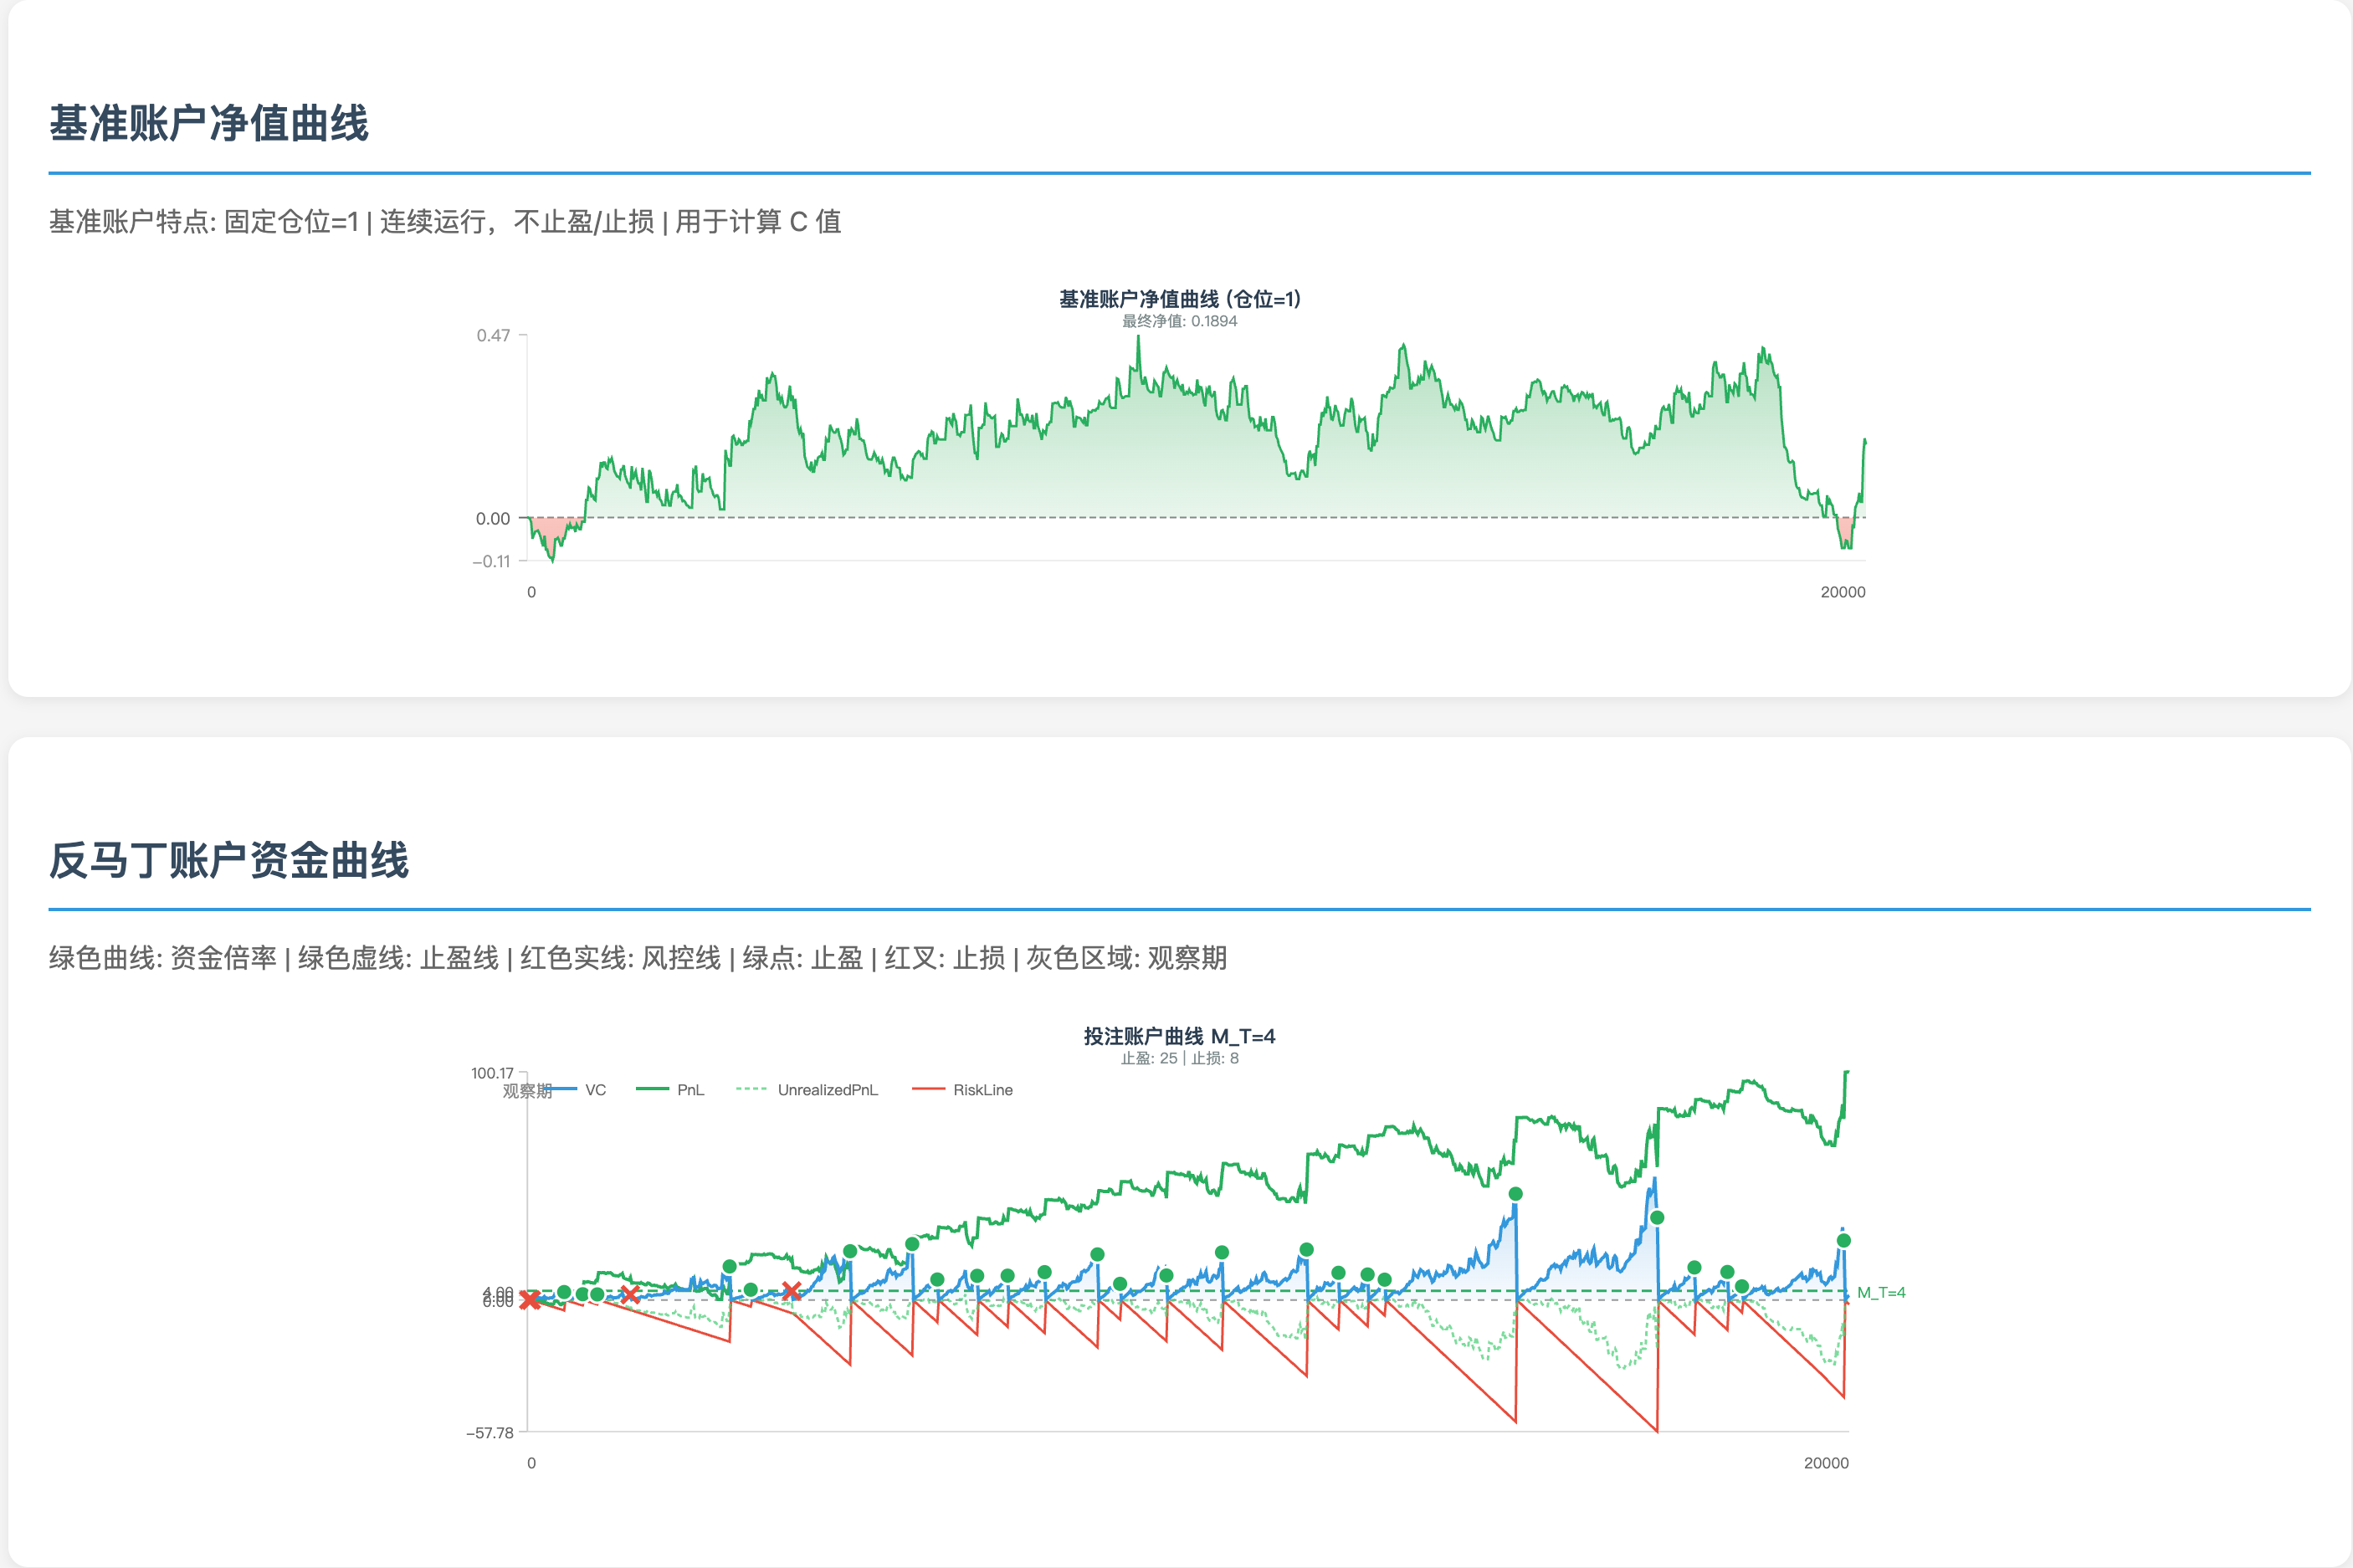Click the 反马丁账户资金曲线 section heading

[229, 861]
